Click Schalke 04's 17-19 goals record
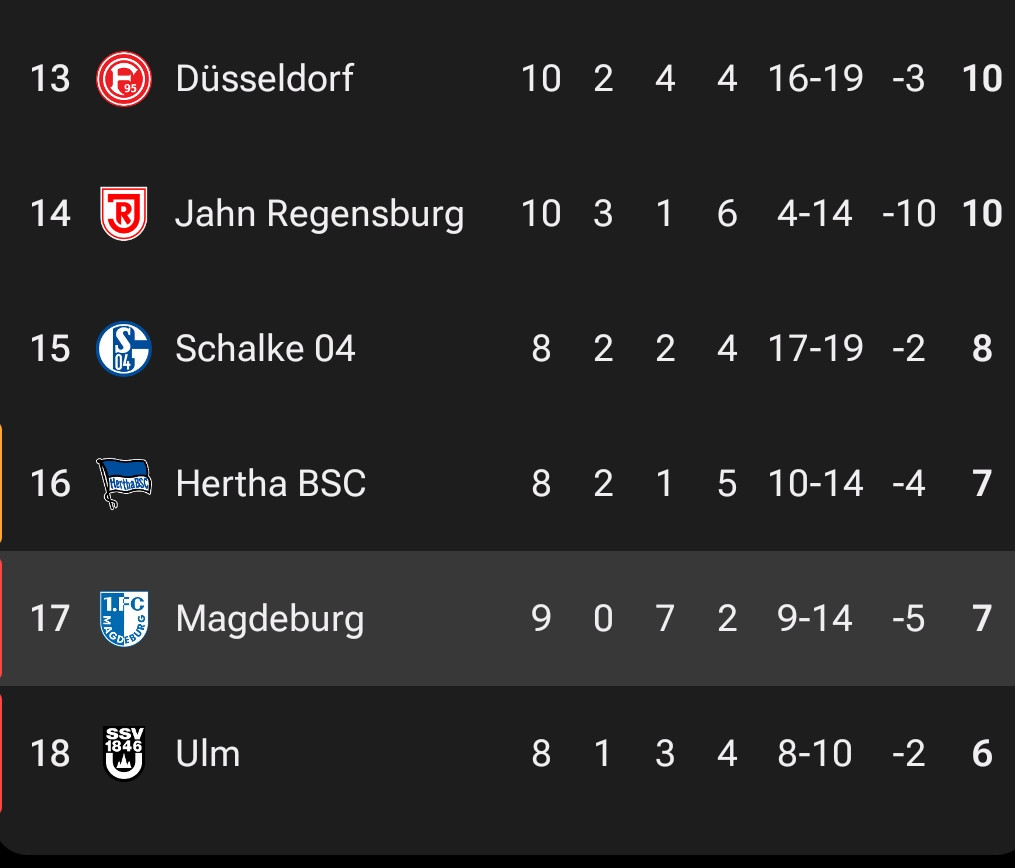 (815, 349)
